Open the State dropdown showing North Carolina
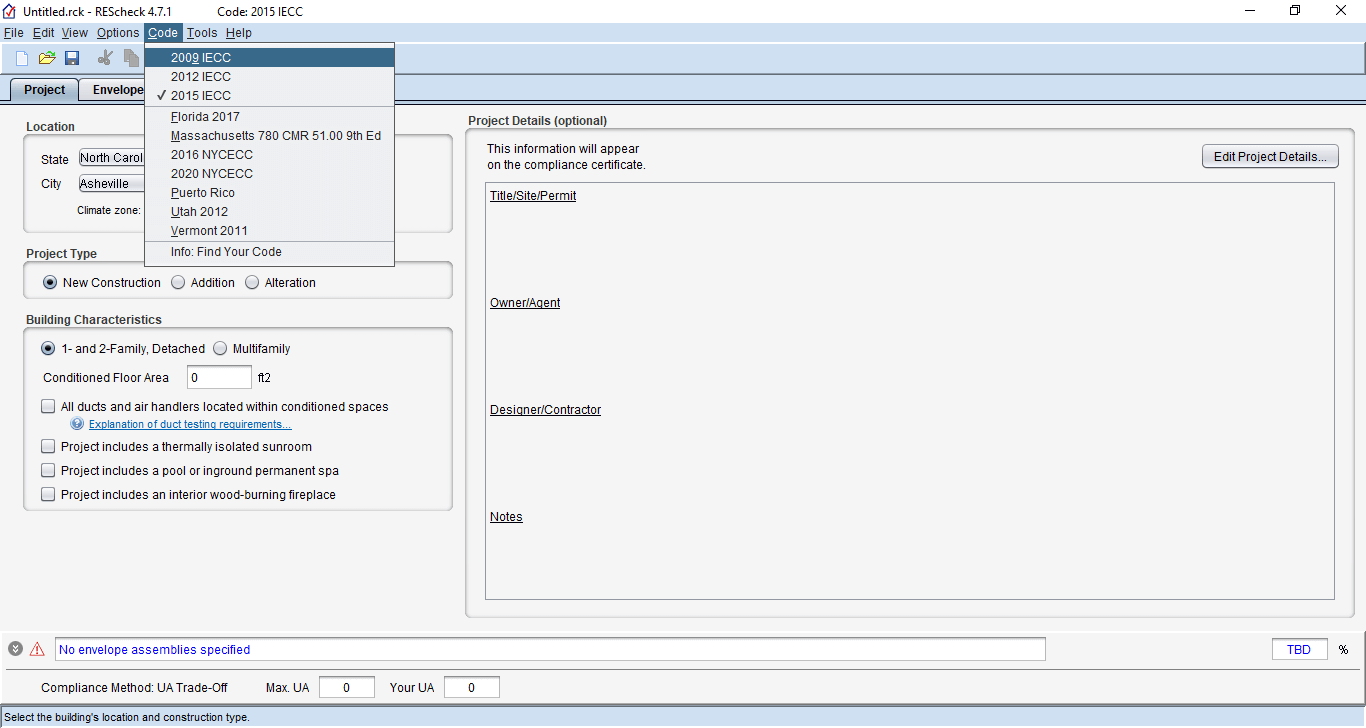The height and width of the screenshot is (728, 1366). click(x=112, y=158)
